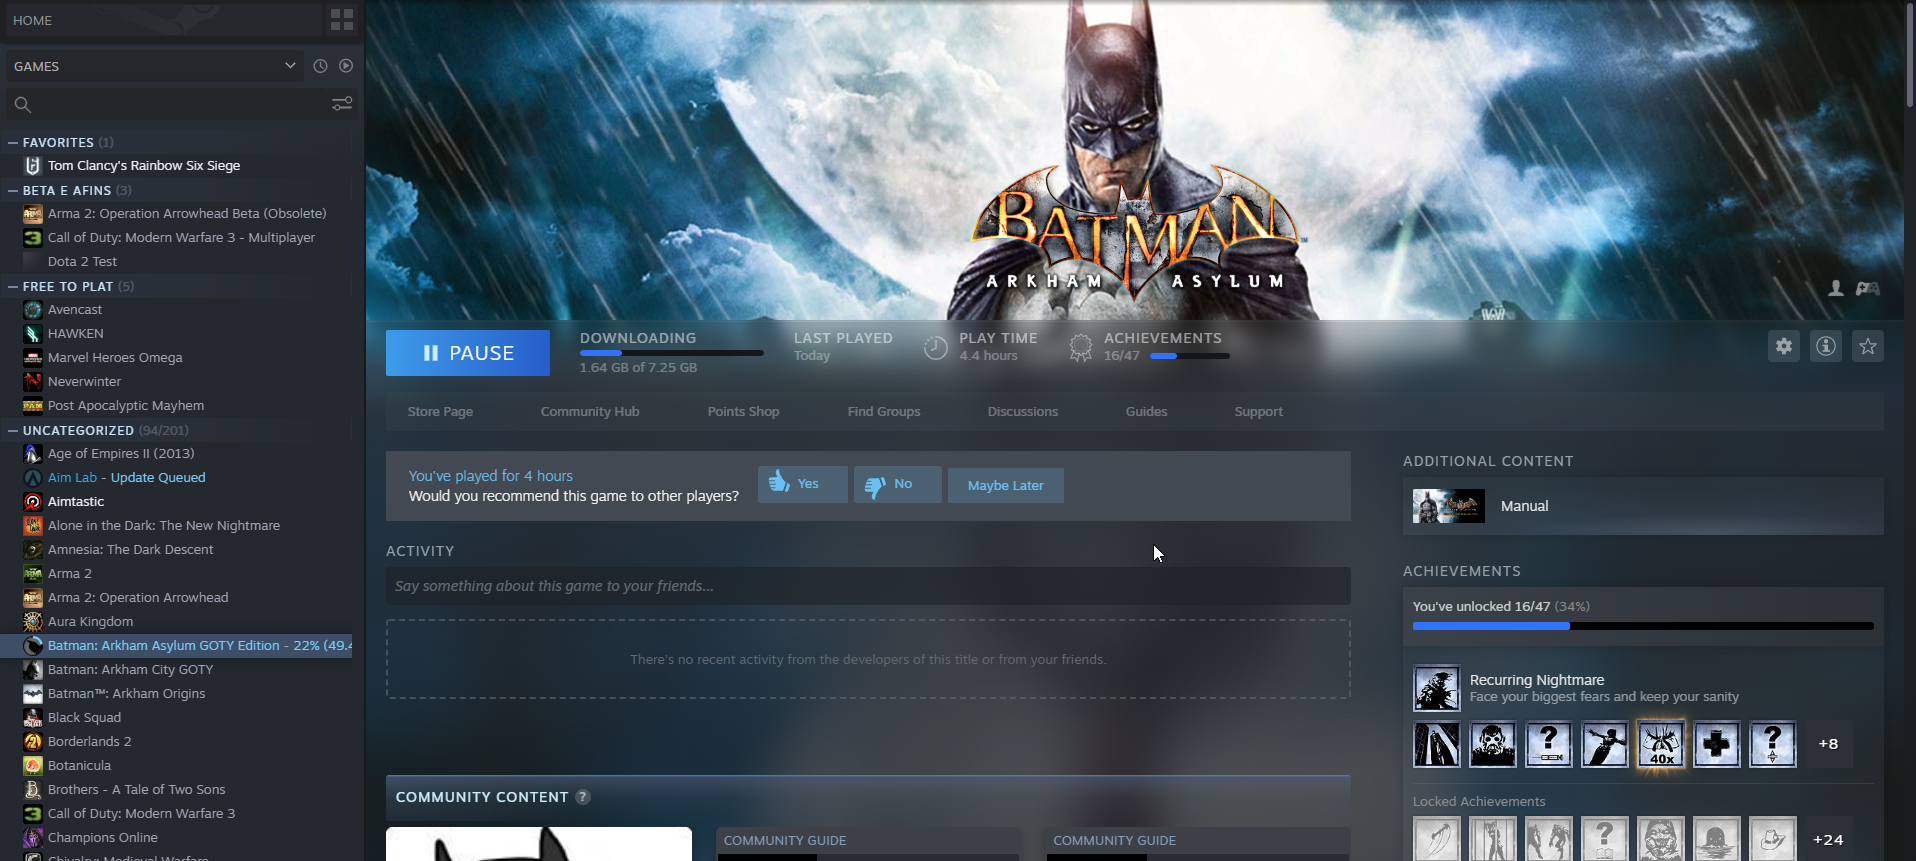
Task: Open the grid view icon beside Home
Action: coord(341,20)
